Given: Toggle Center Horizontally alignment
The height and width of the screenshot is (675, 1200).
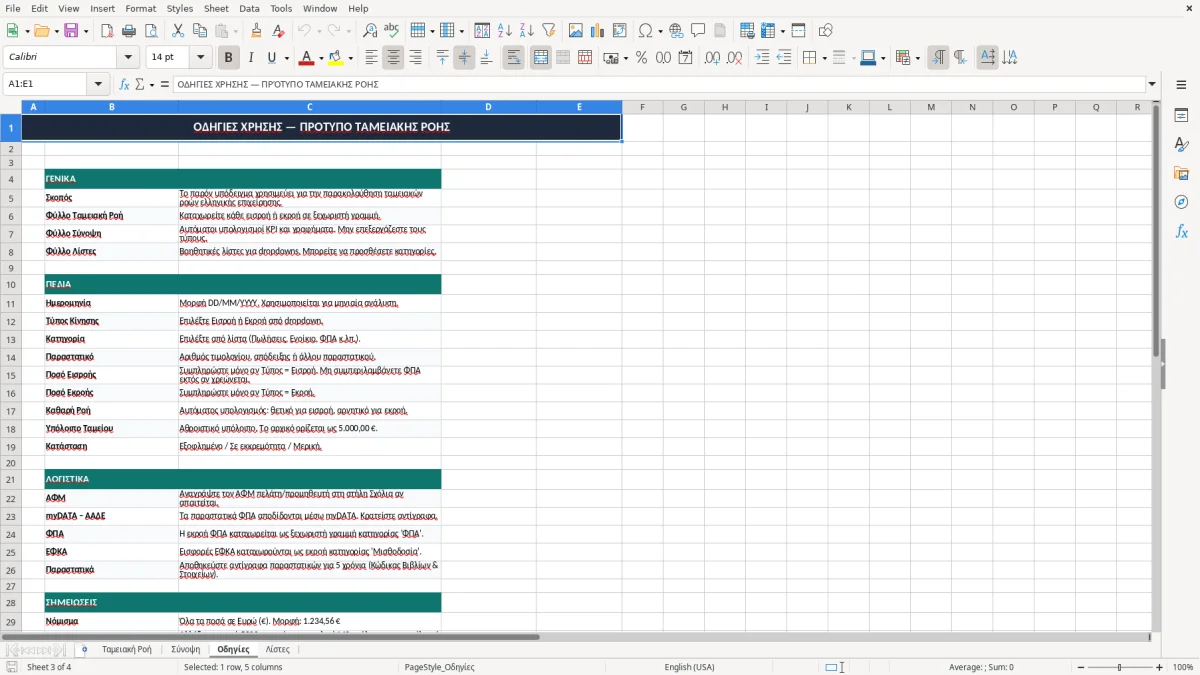Looking at the screenshot, I should pyautogui.click(x=393, y=58).
